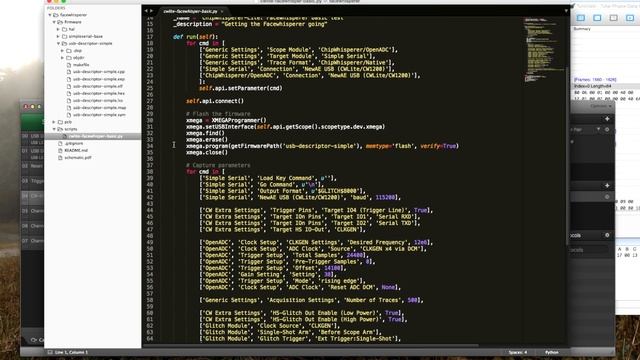Click the xmega.erase() code line
The width and height of the screenshot is (640, 360).
[x=207, y=140]
